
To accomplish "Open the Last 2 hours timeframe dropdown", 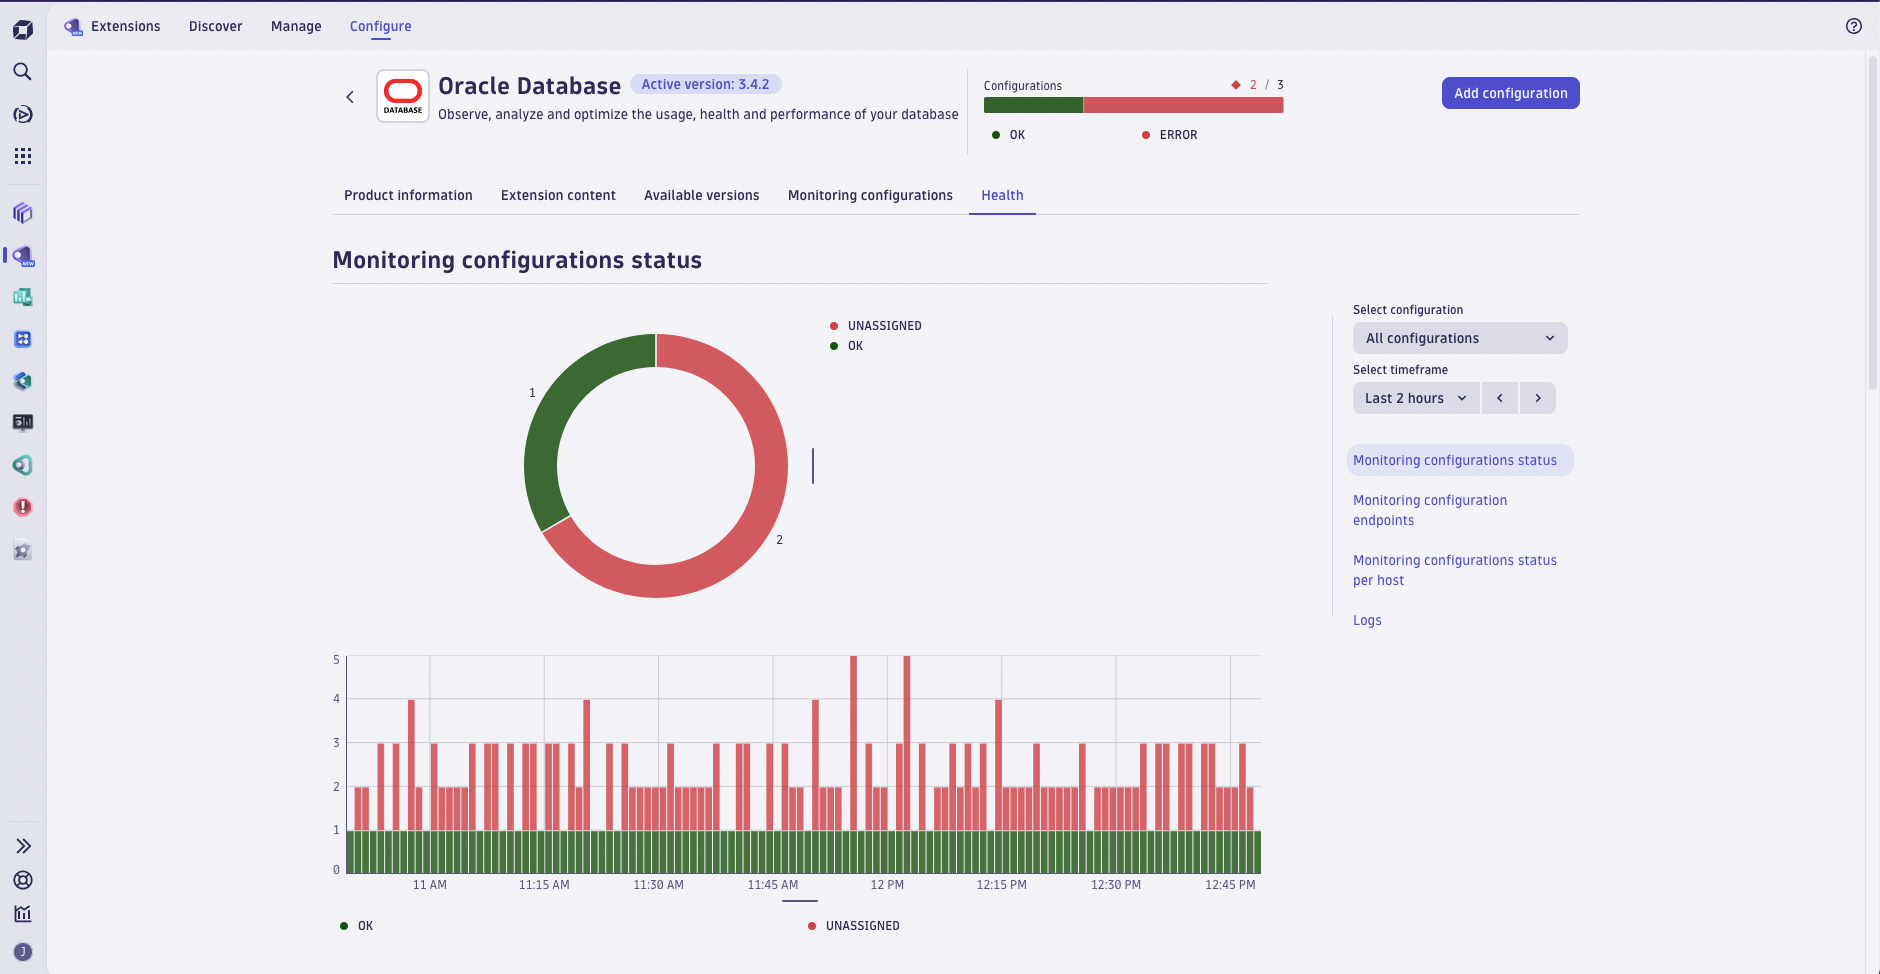I will point(1416,398).
